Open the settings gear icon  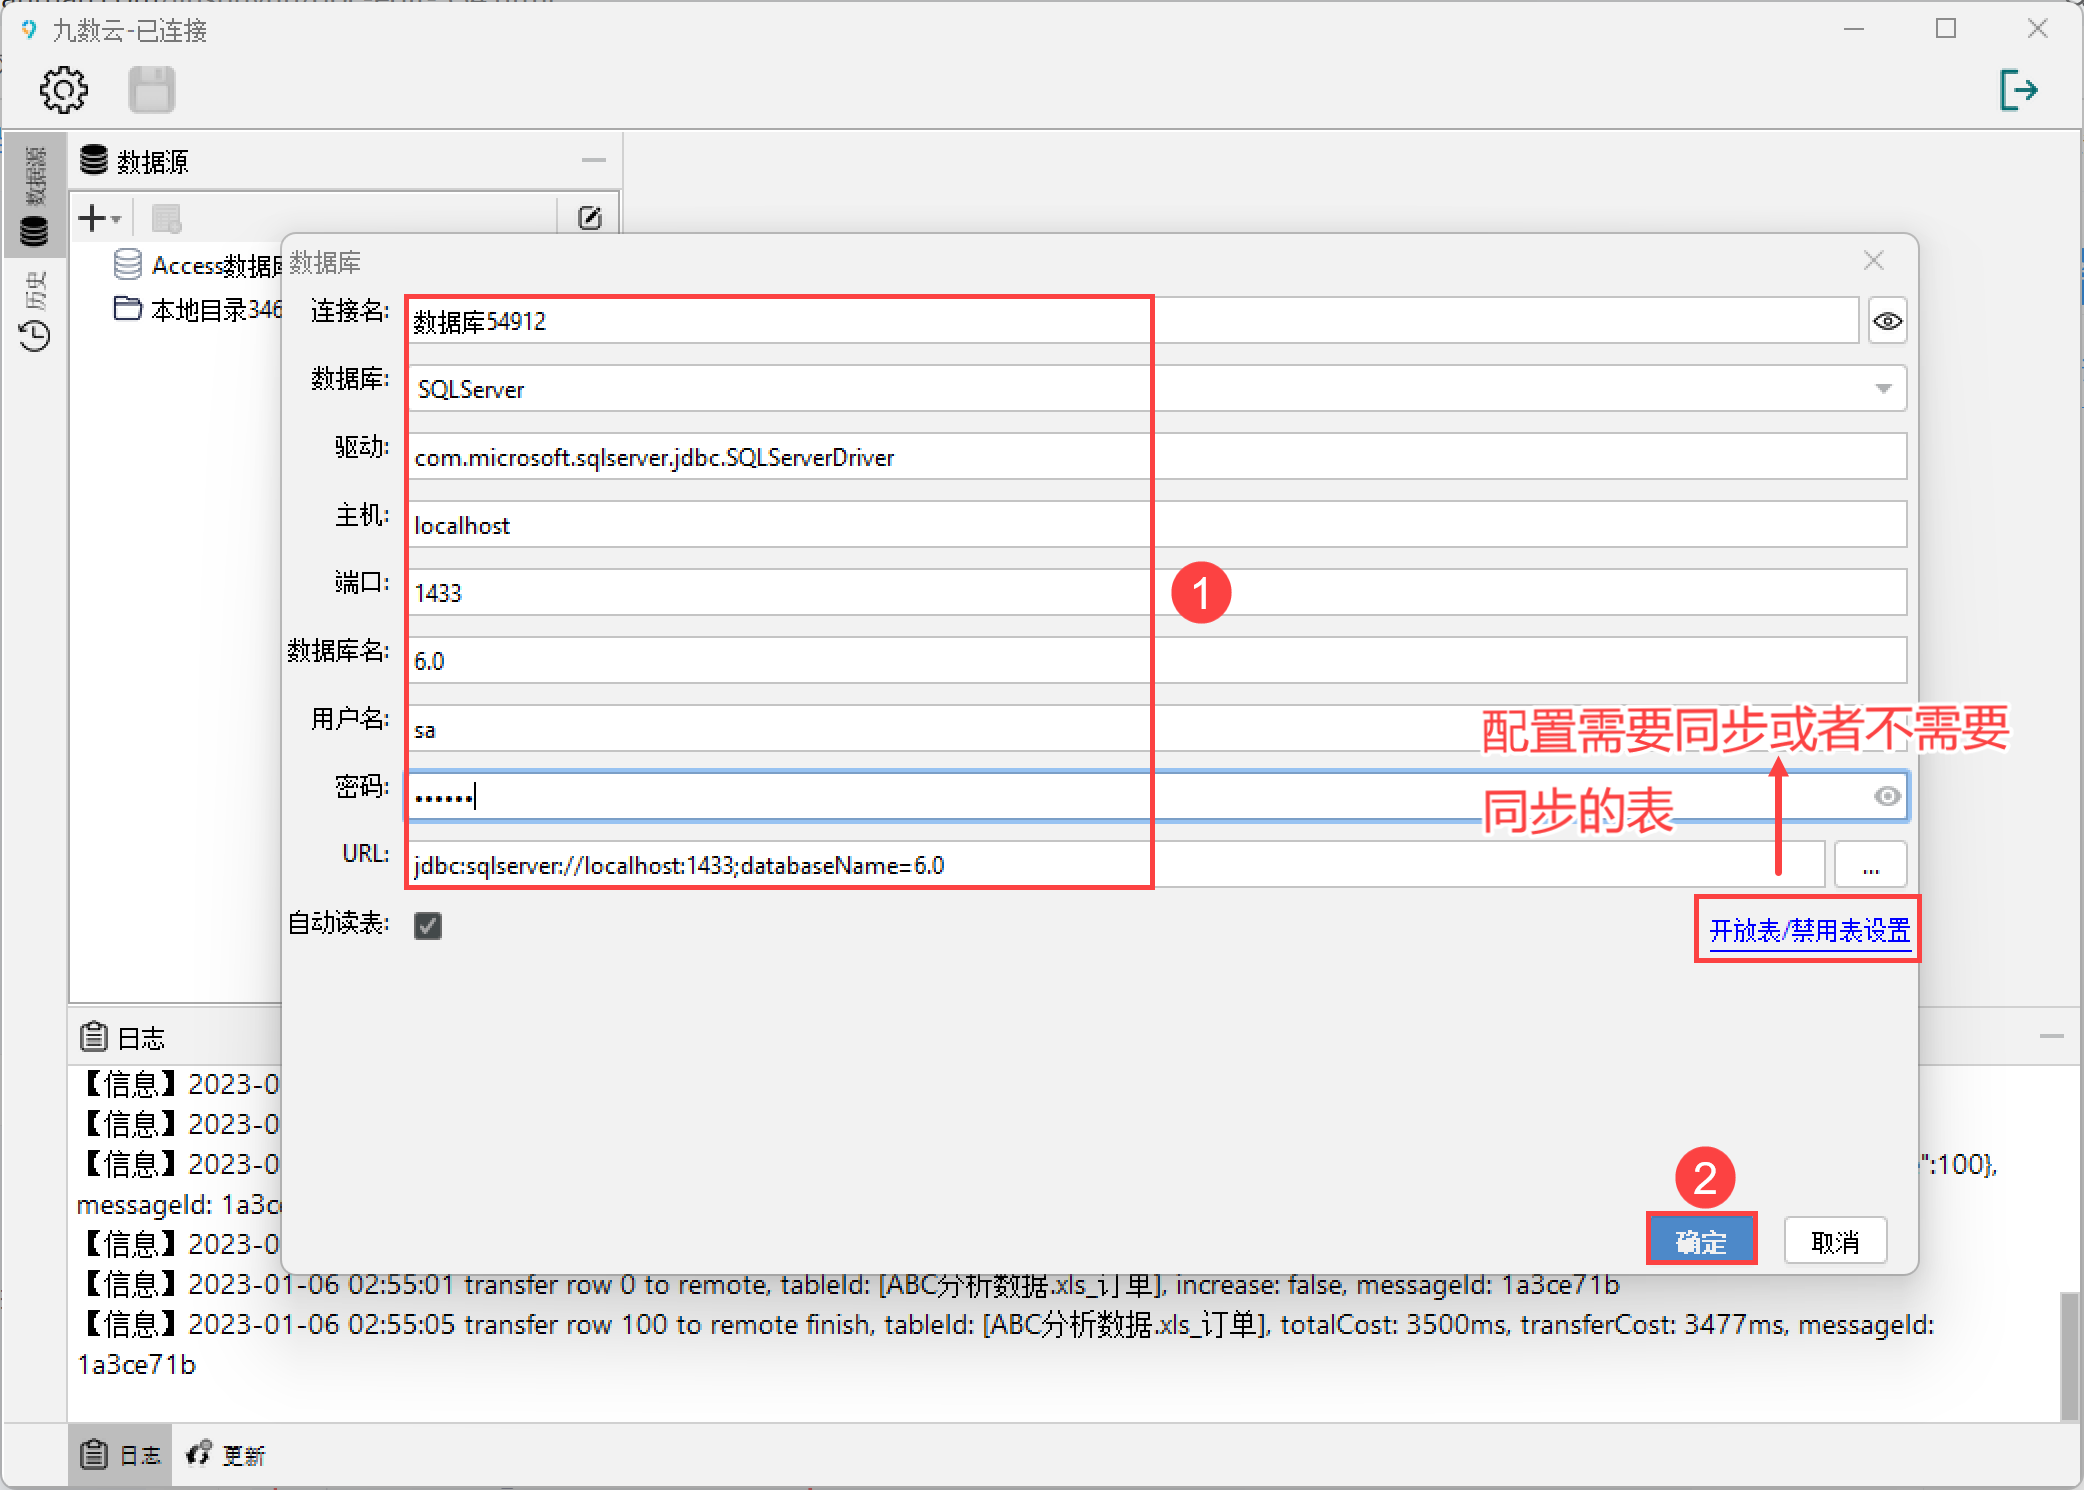point(64,90)
